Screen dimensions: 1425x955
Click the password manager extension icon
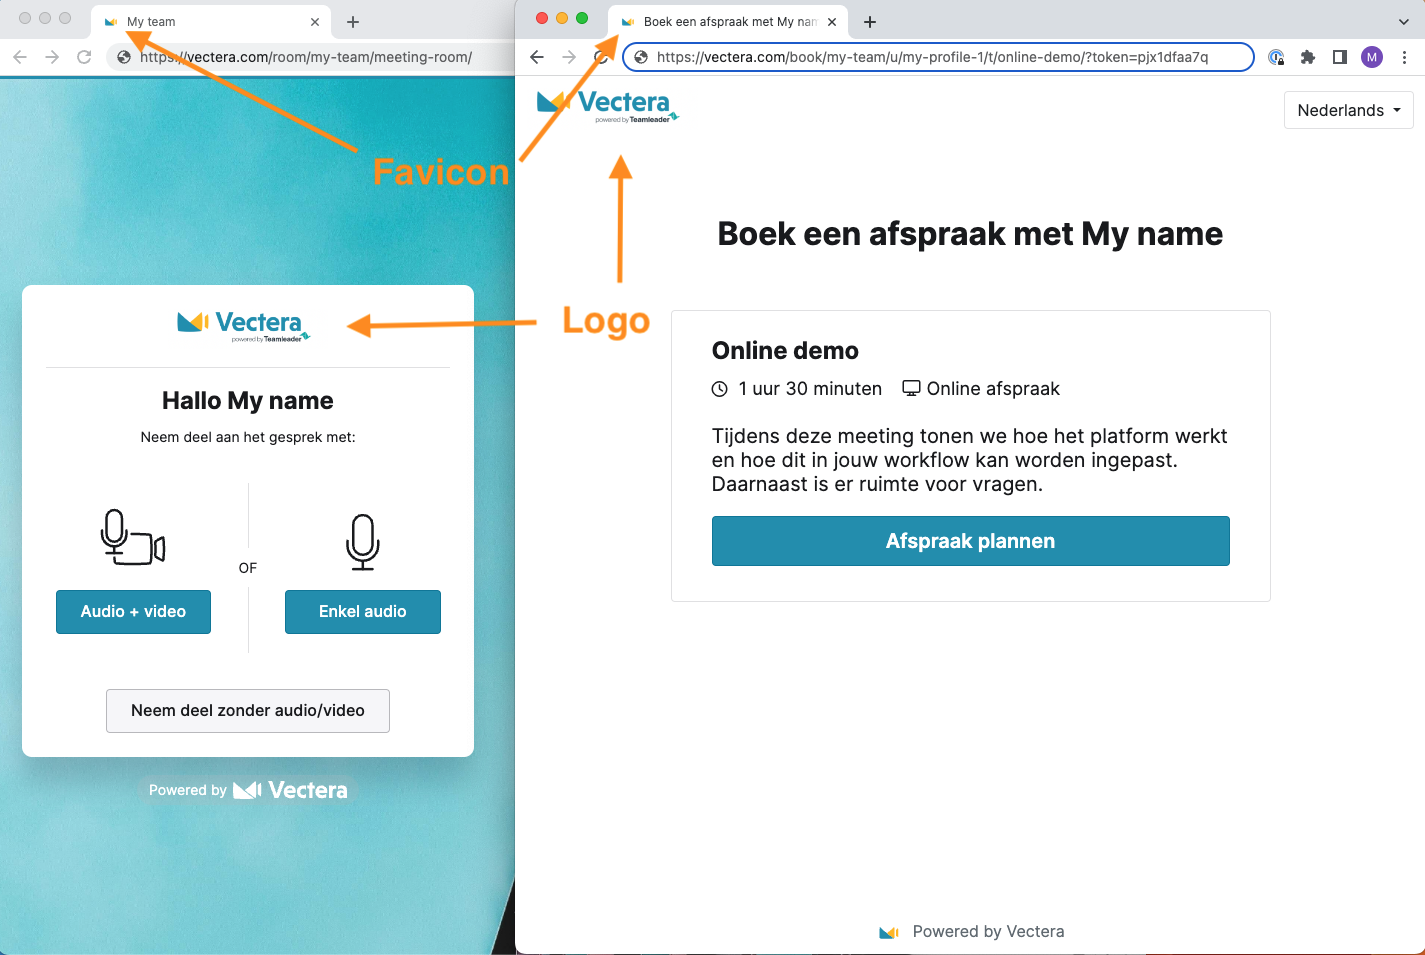(x=1276, y=57)
